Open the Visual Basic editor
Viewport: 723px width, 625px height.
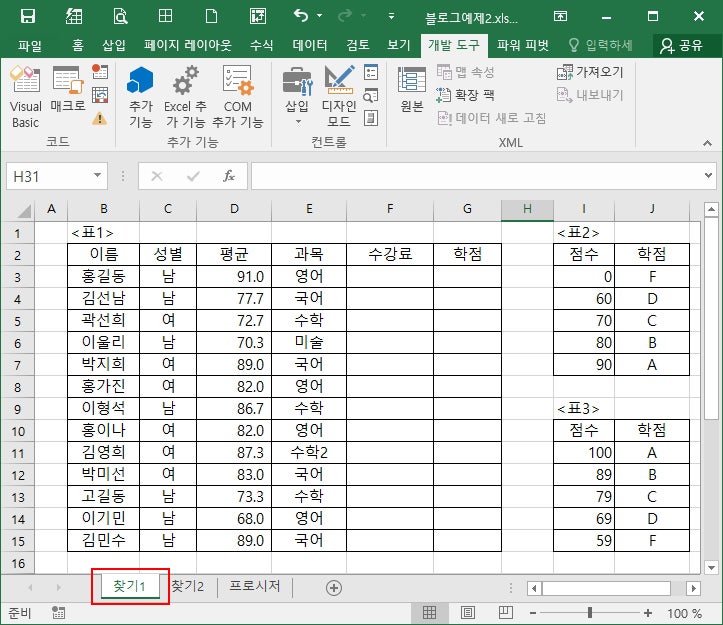pos(25,97)
